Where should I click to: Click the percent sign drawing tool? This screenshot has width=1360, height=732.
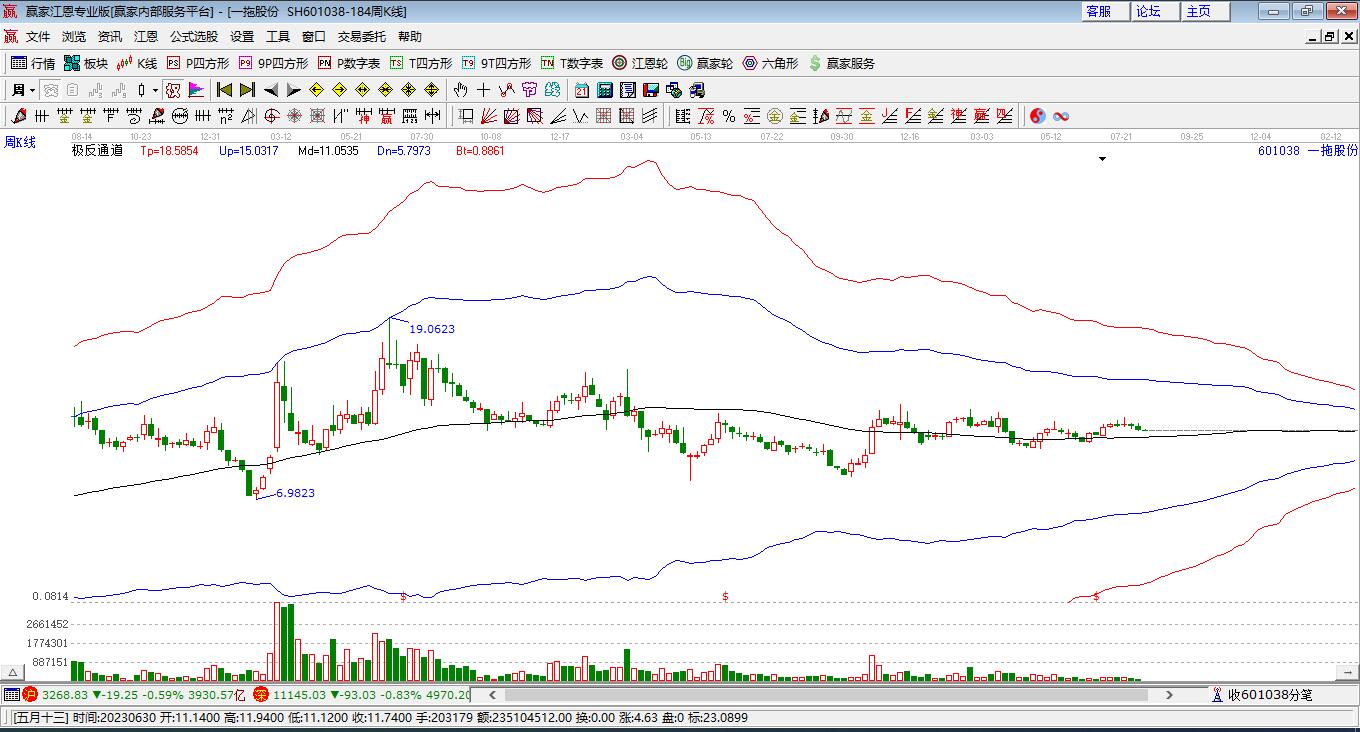tap(729, 116)
